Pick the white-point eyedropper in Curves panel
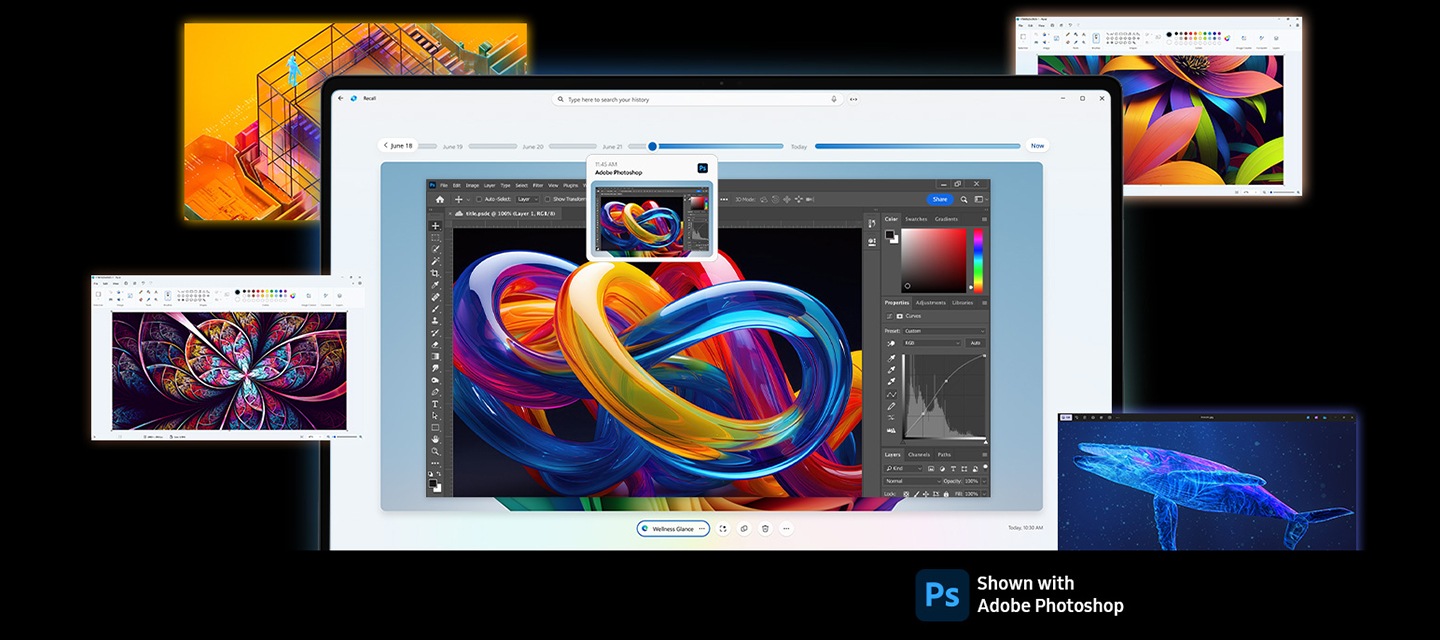This screenshot has height=640, width=1440. 891,381
